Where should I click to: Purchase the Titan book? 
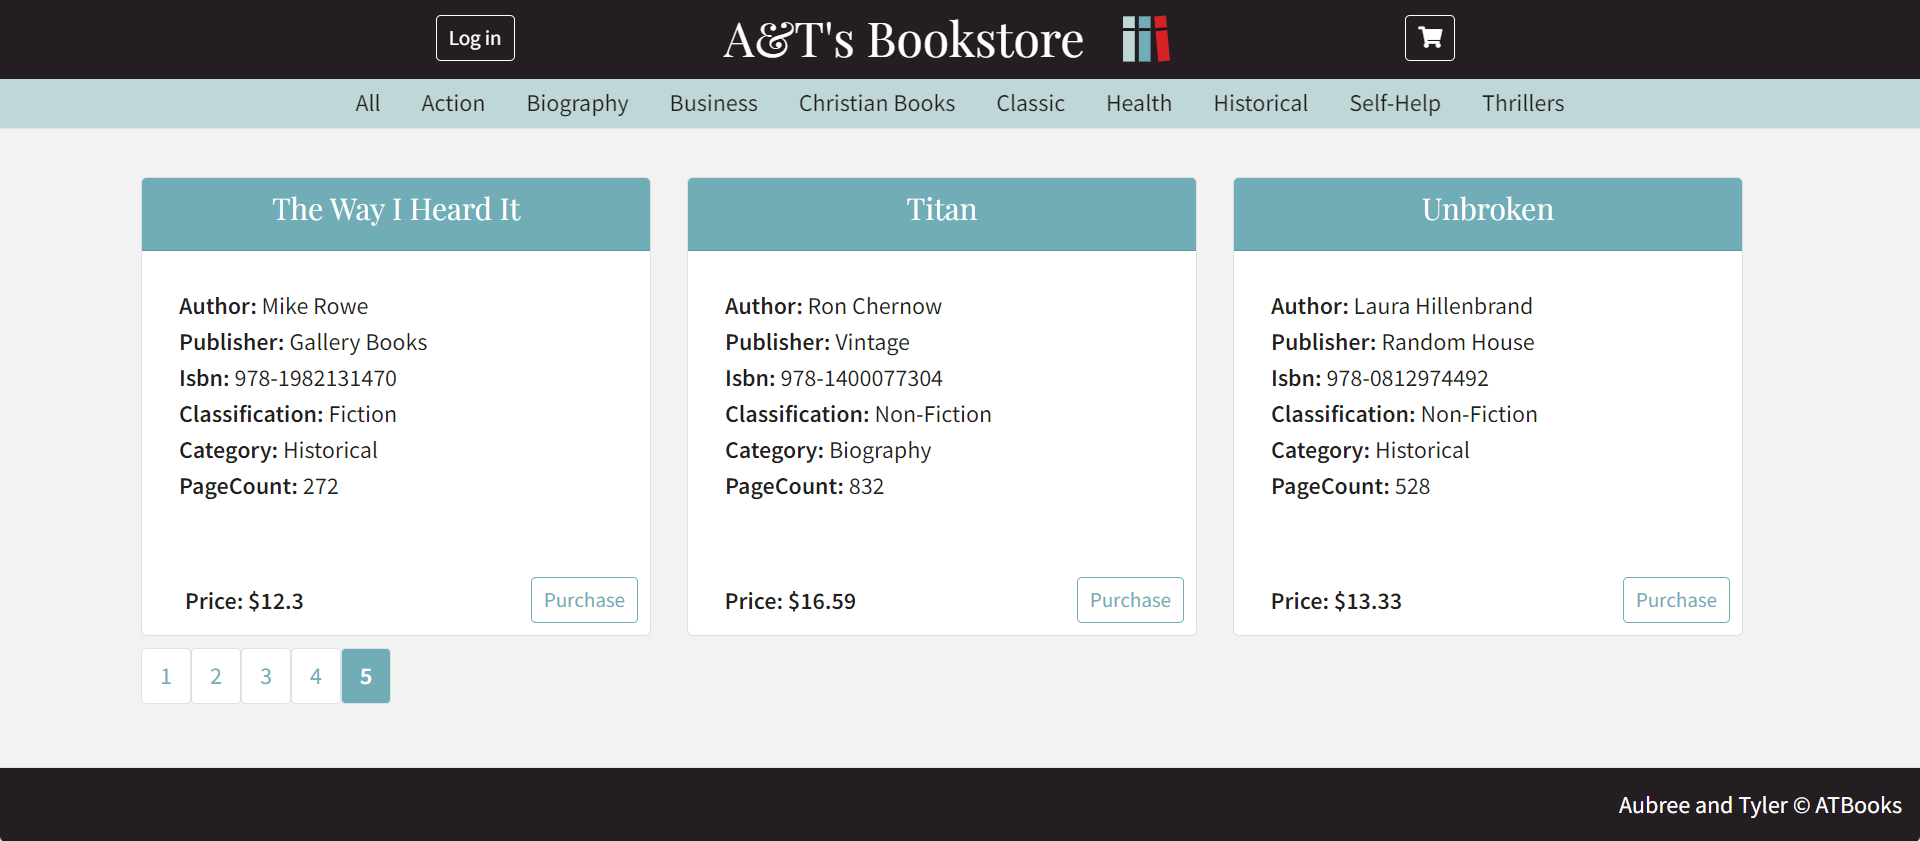[1130, 600]
